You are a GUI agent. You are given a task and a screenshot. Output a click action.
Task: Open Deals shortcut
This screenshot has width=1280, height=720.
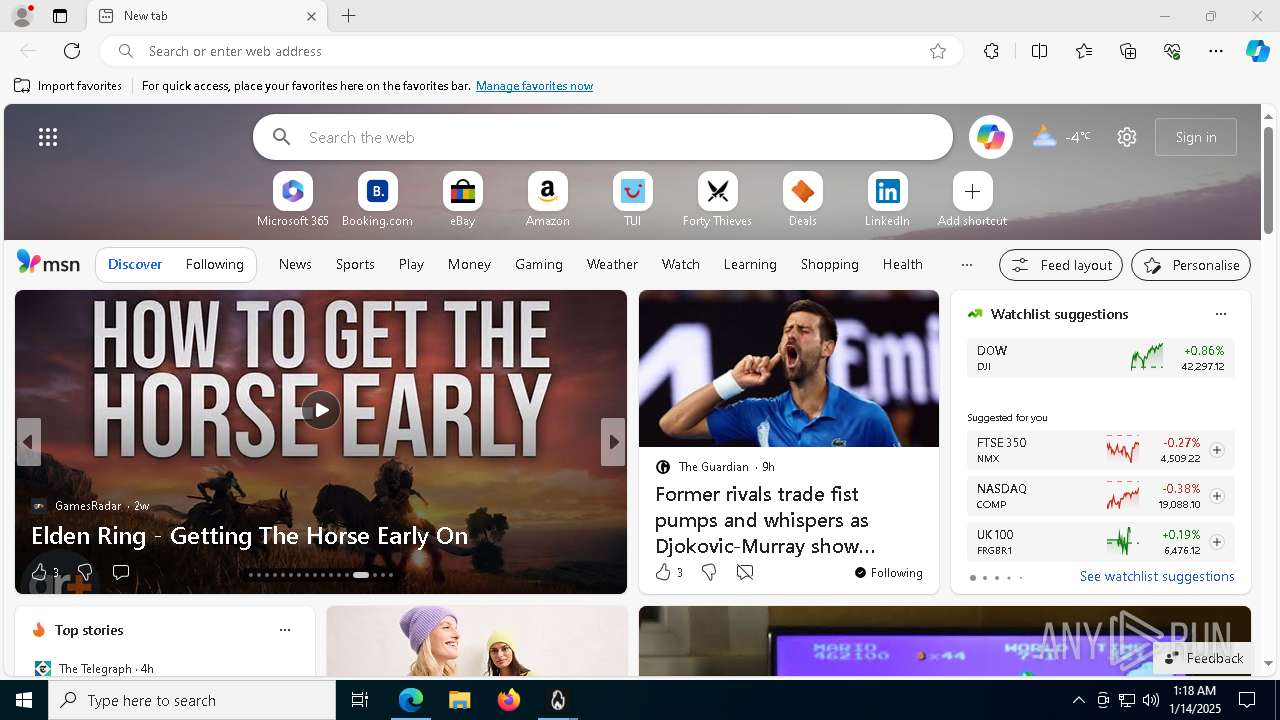pyautogui.click(x=802, y=199)
